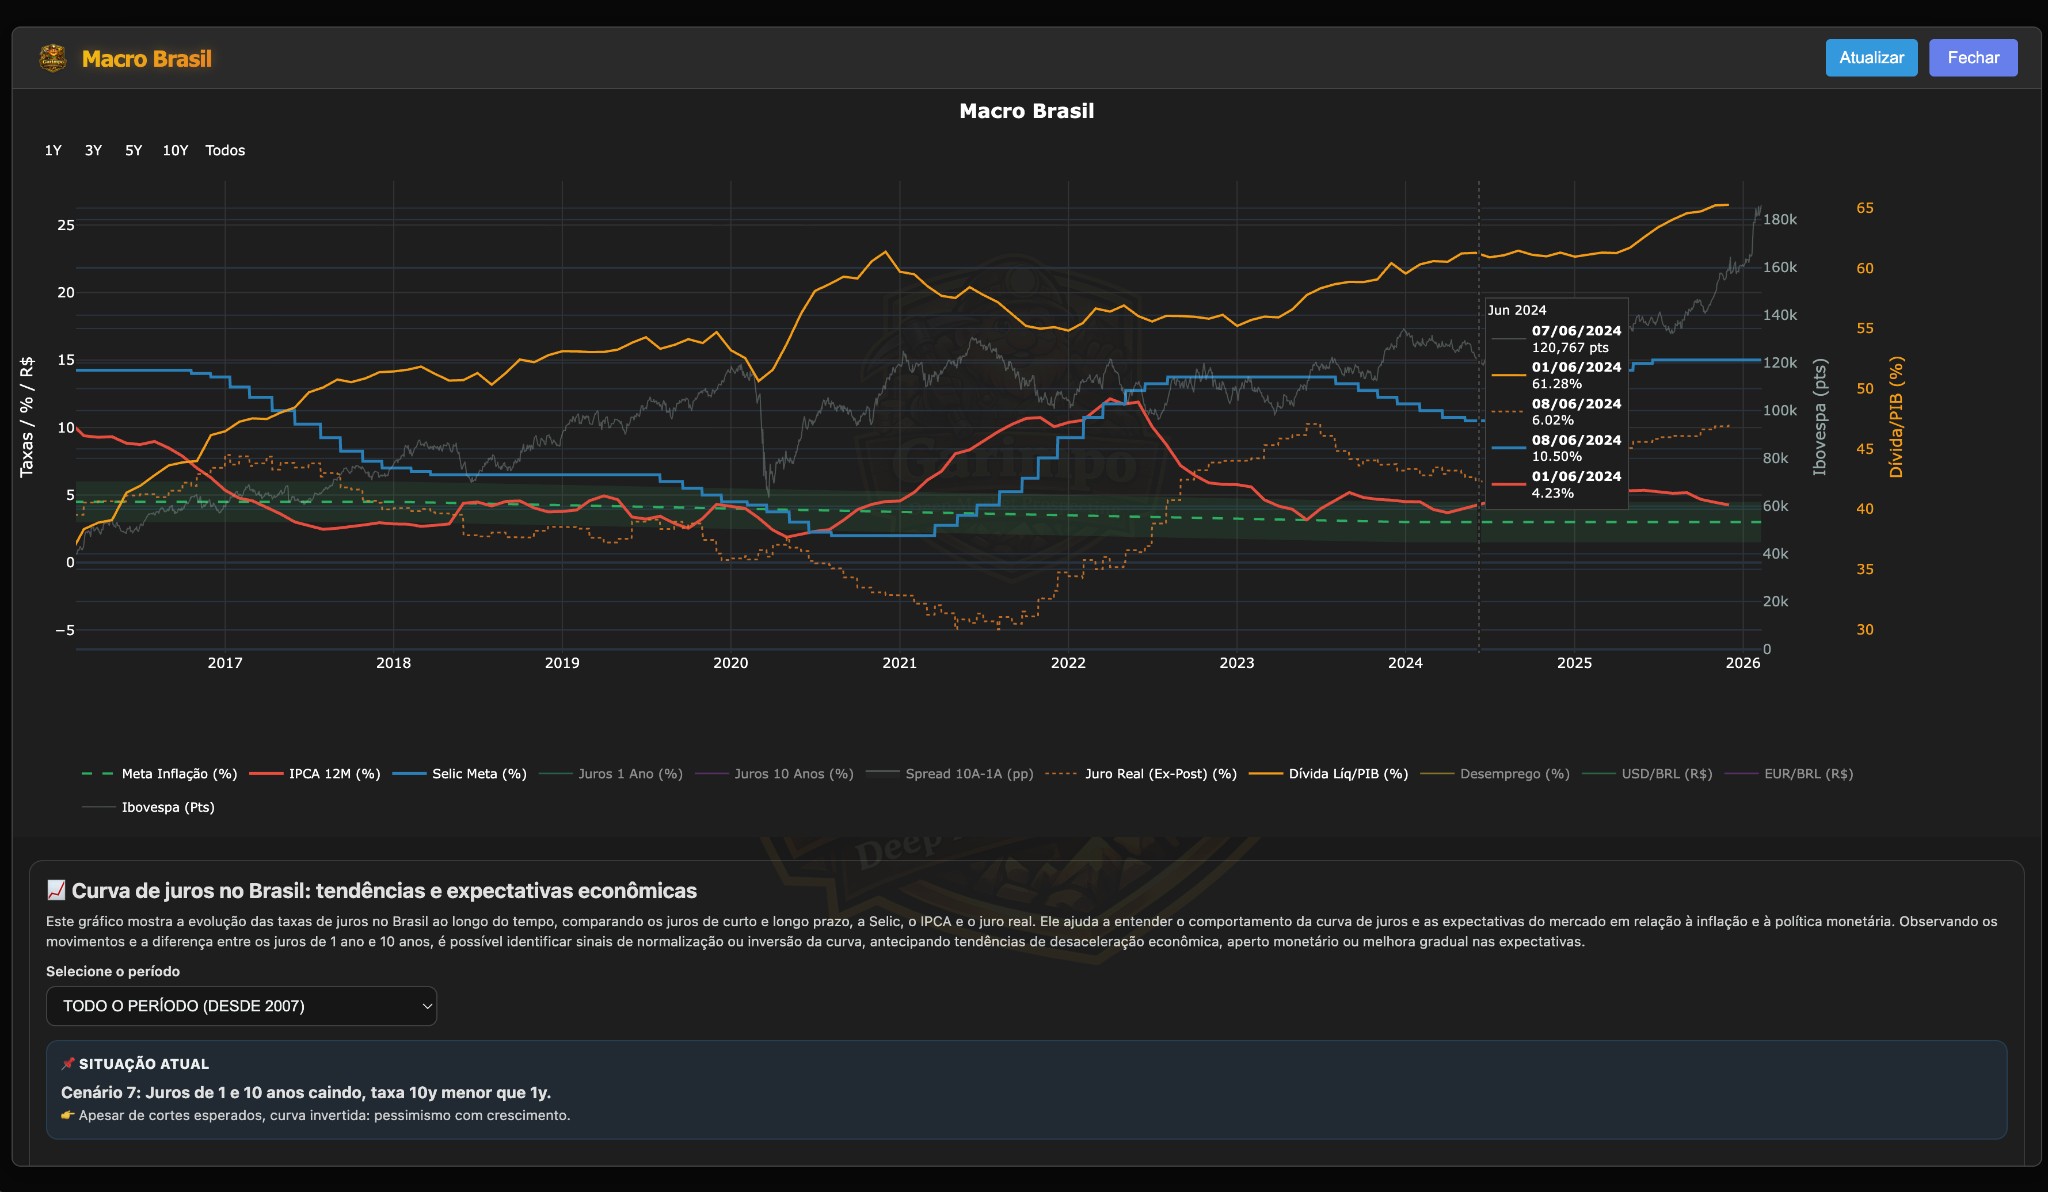Select the 3Y range option
The width and height of the screenshot is (2048, 1192).
pos(93,150)
